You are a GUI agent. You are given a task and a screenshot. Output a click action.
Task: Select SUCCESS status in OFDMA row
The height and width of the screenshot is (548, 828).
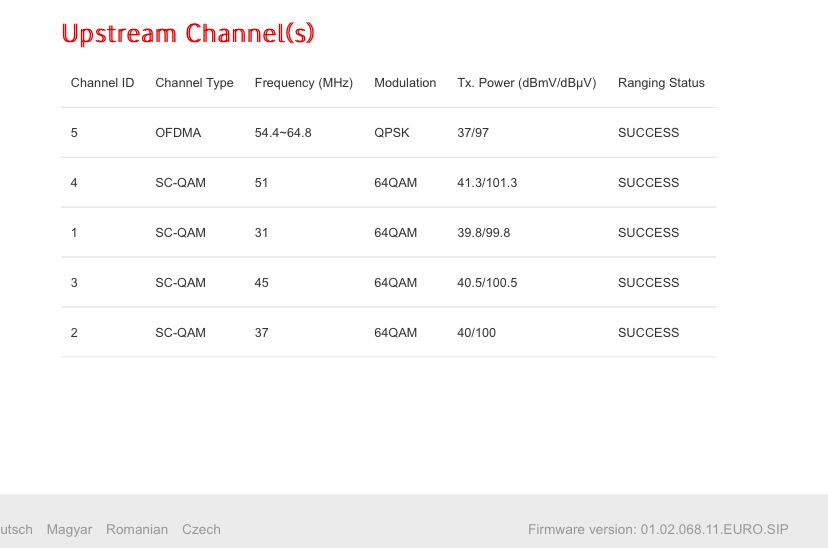click(648, 133)
